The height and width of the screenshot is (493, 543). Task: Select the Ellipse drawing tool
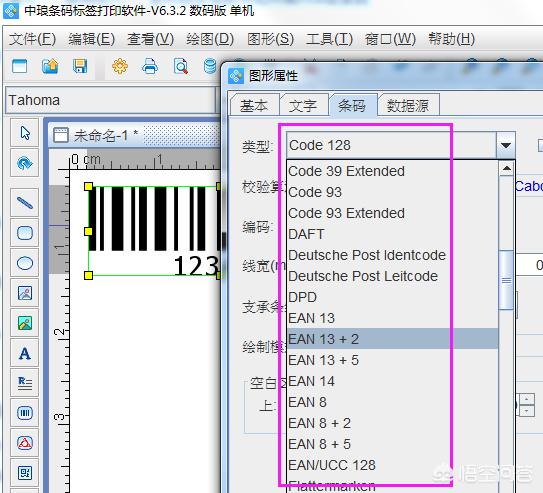pyautogui.click(x=25, y=263)
